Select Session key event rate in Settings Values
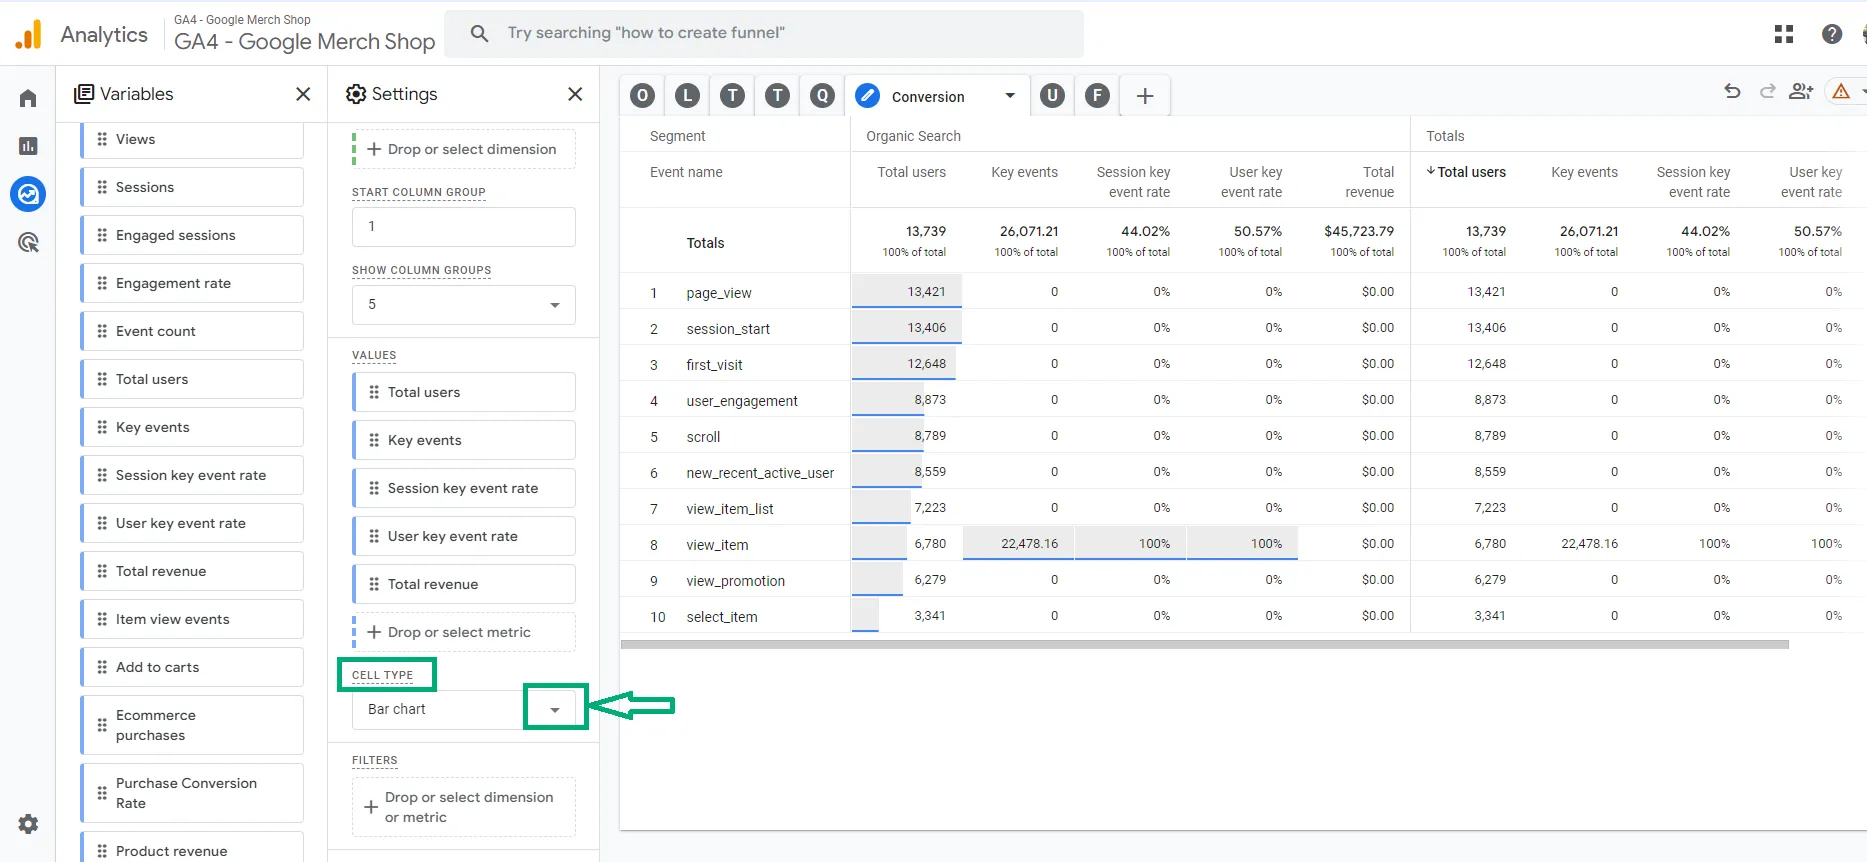The image size is (1867, 862). [464, 488]
